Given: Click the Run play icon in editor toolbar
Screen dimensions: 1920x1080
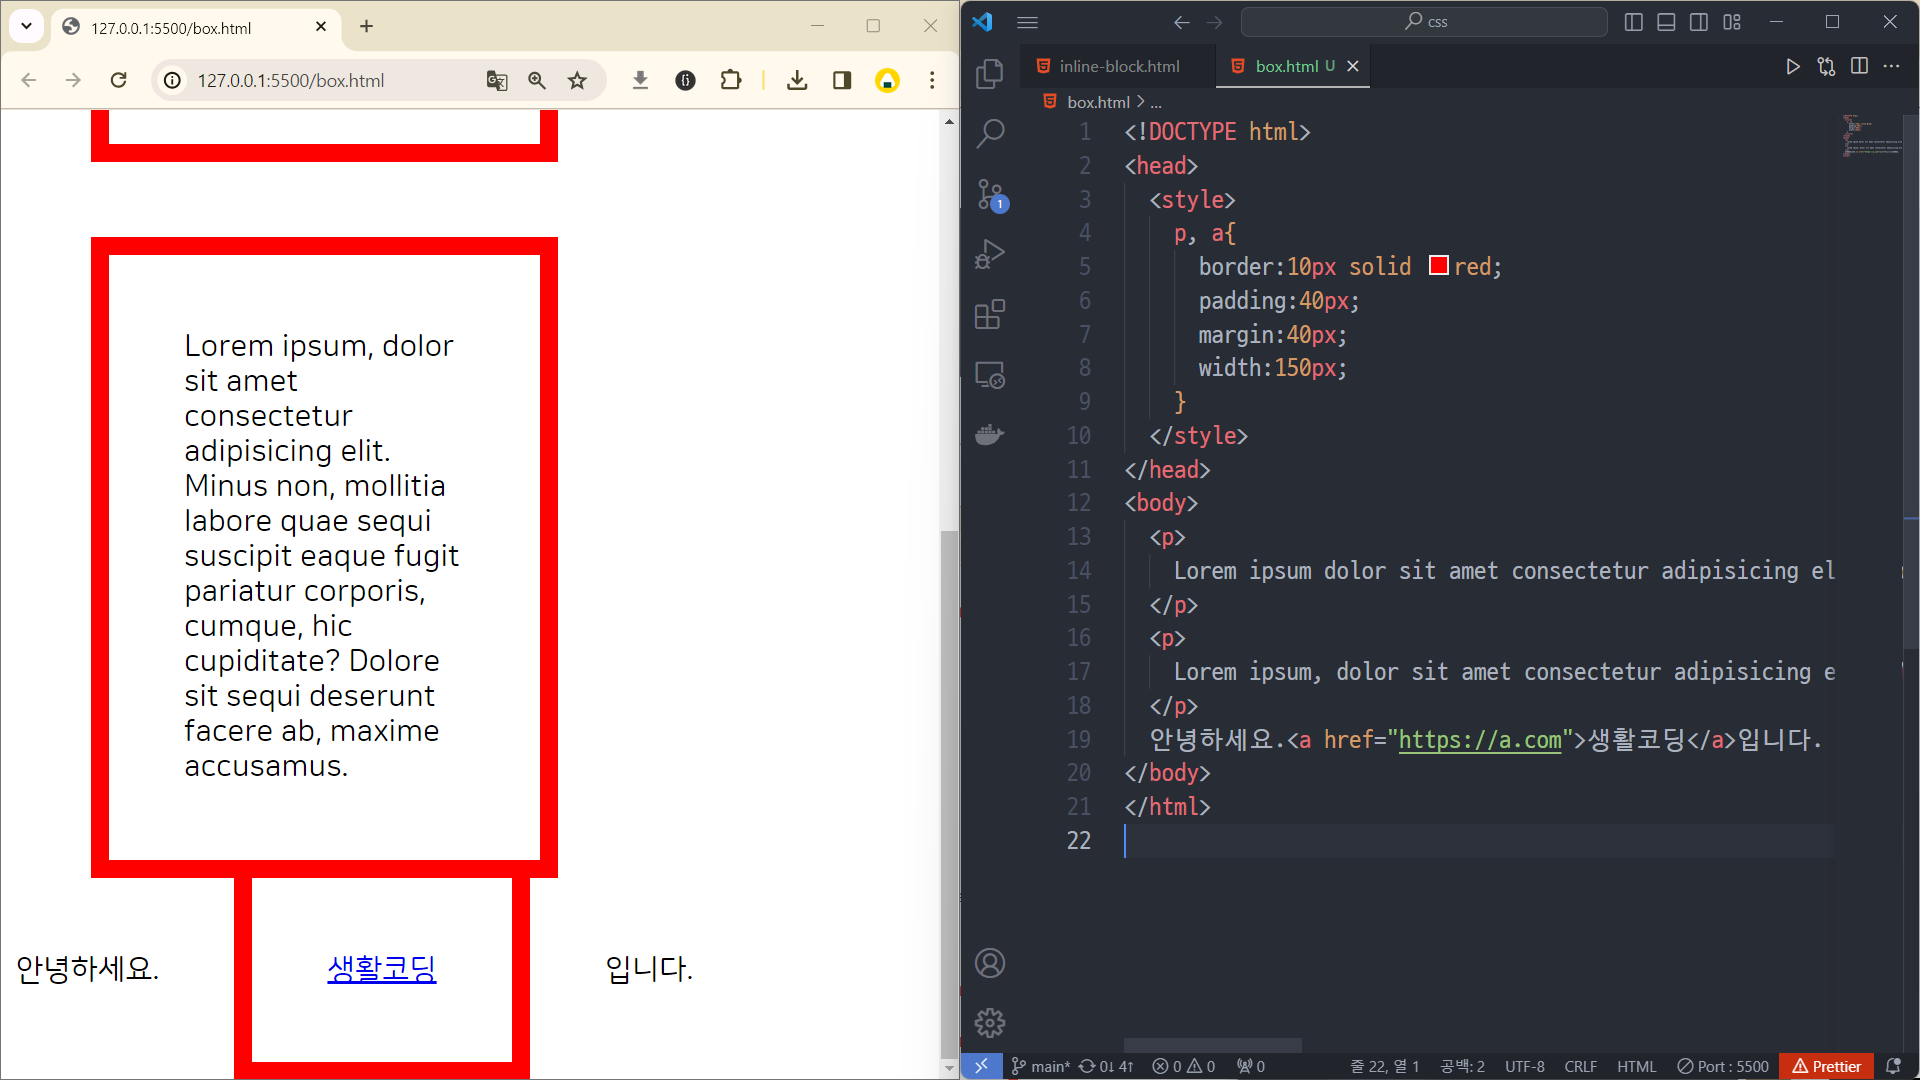Looking at the screenshot, I should (1793, 66).
